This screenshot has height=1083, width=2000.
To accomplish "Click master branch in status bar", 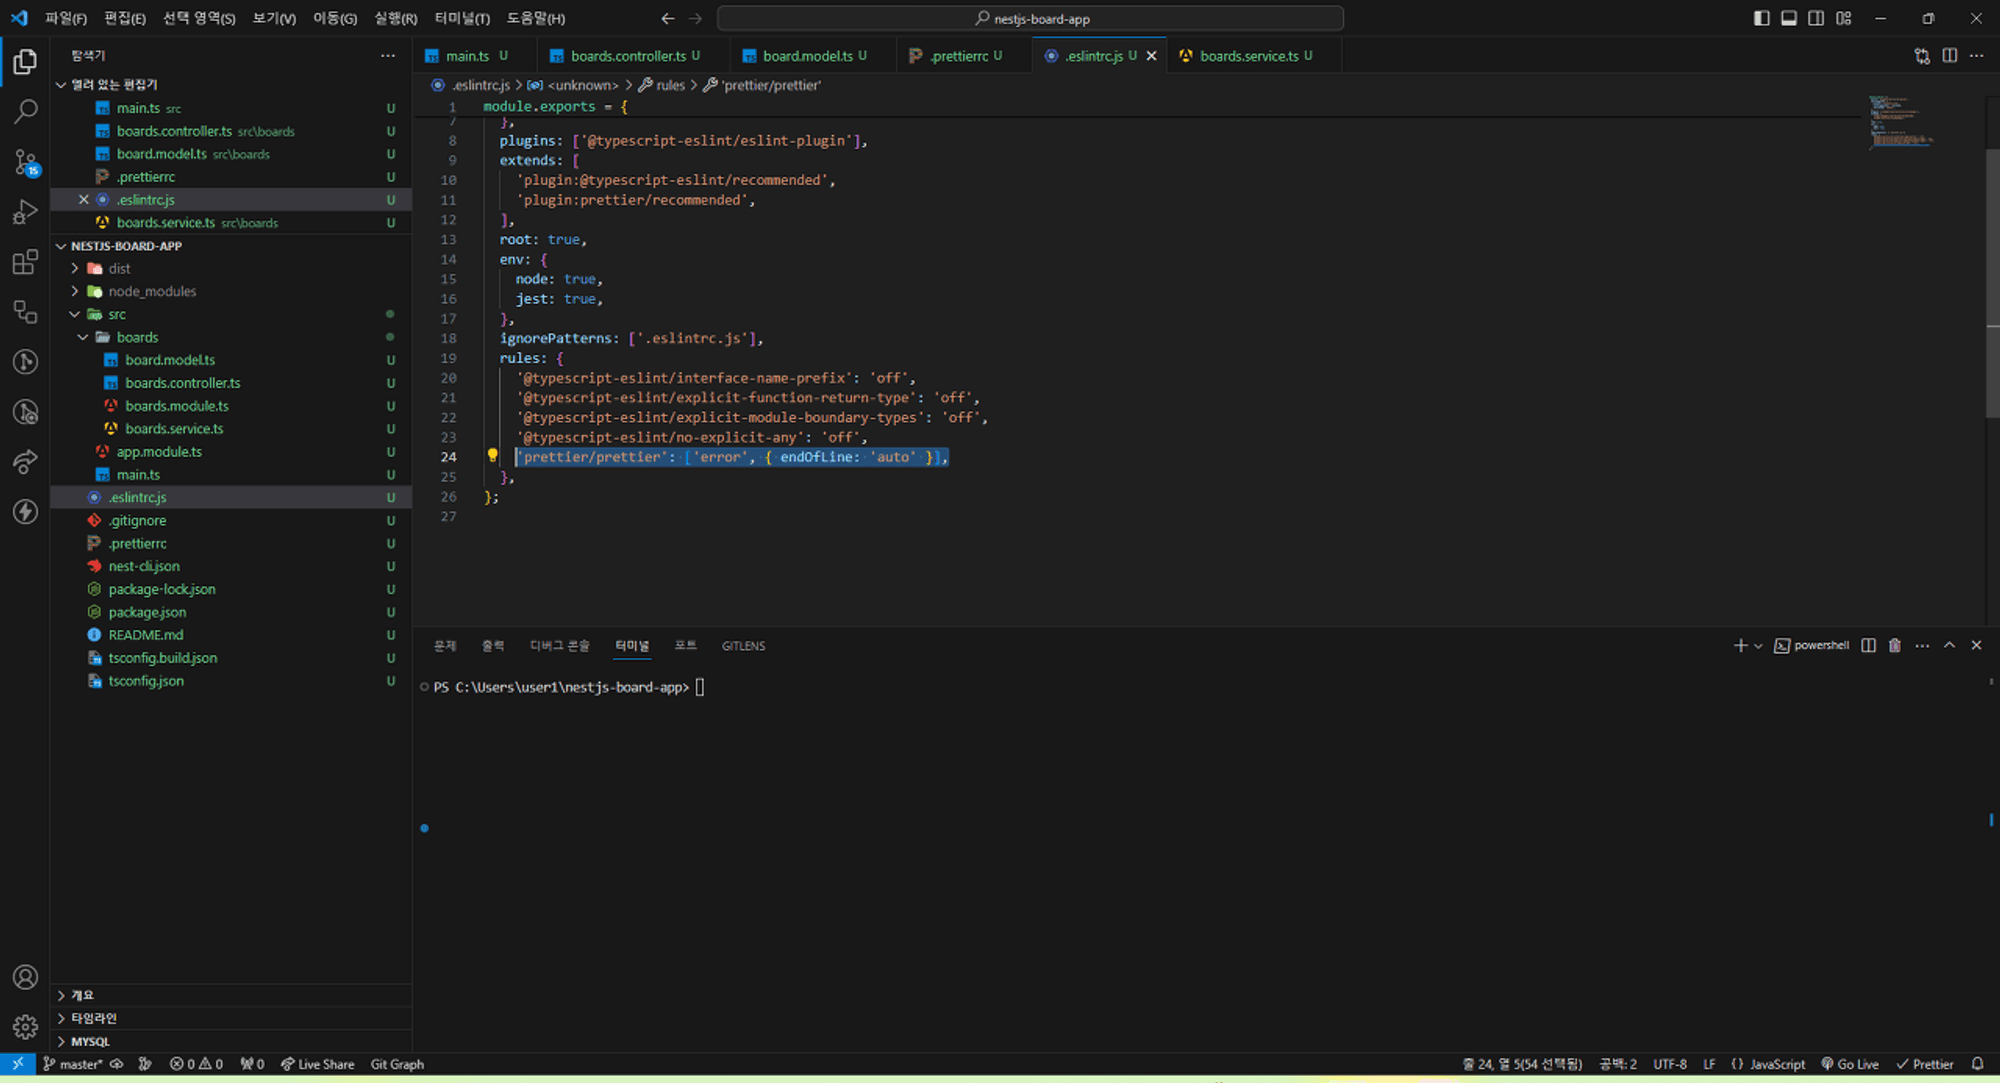I will pyautogui.click(x=73, y=1064).
